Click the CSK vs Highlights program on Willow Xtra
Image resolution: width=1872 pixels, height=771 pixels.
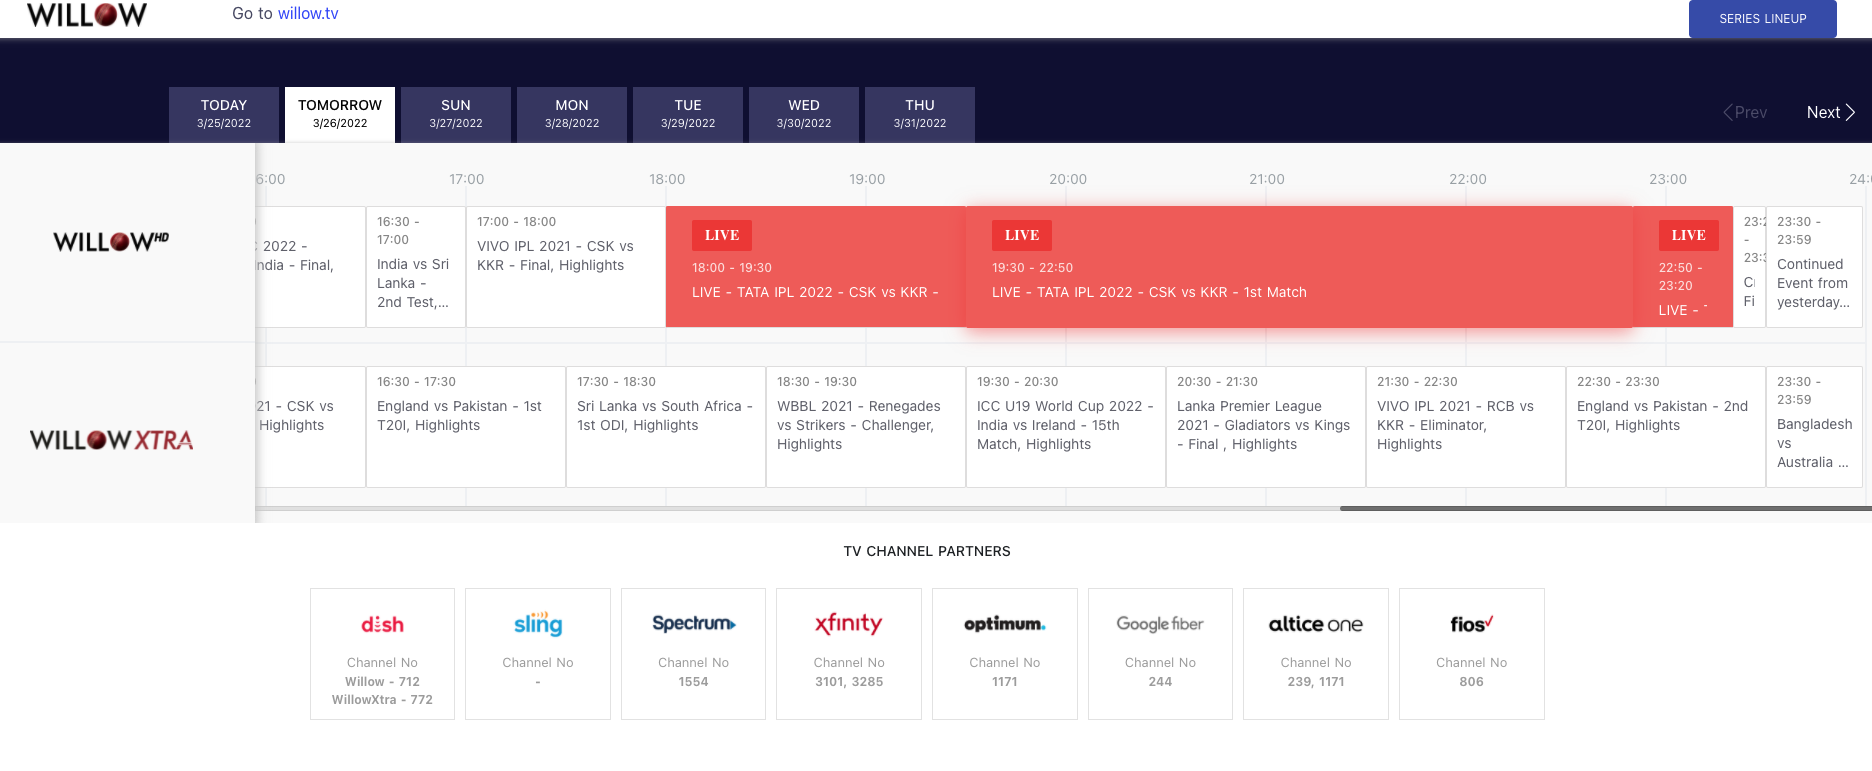click(x=310, y=427)
